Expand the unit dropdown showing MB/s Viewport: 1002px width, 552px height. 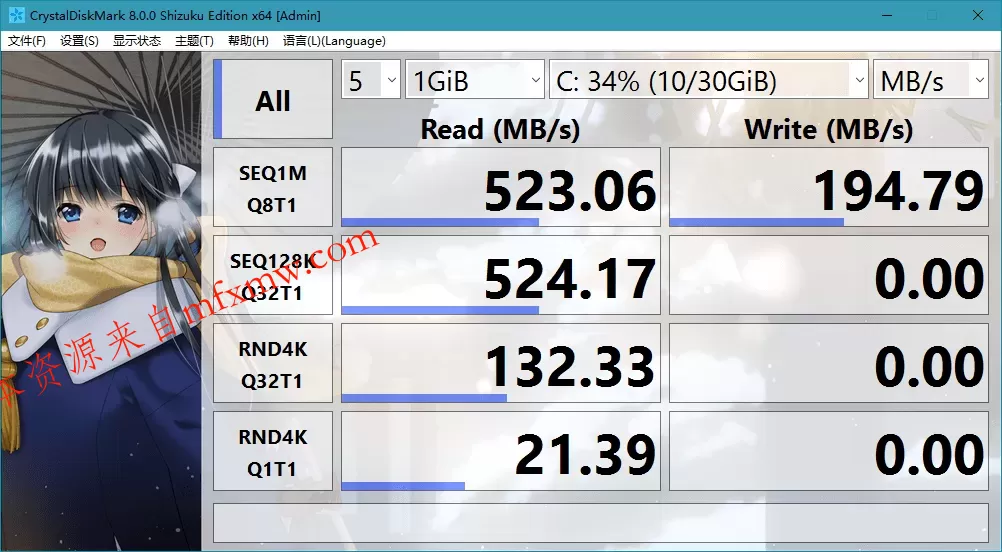[x=931, y=79]
